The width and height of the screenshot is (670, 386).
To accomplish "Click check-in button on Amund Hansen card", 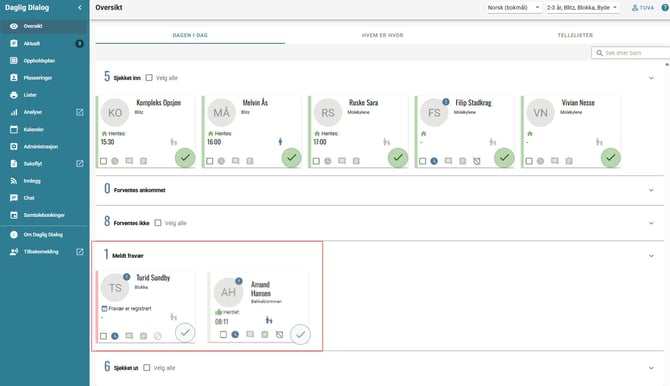I will pyautogui.click(x=300, y=335).
